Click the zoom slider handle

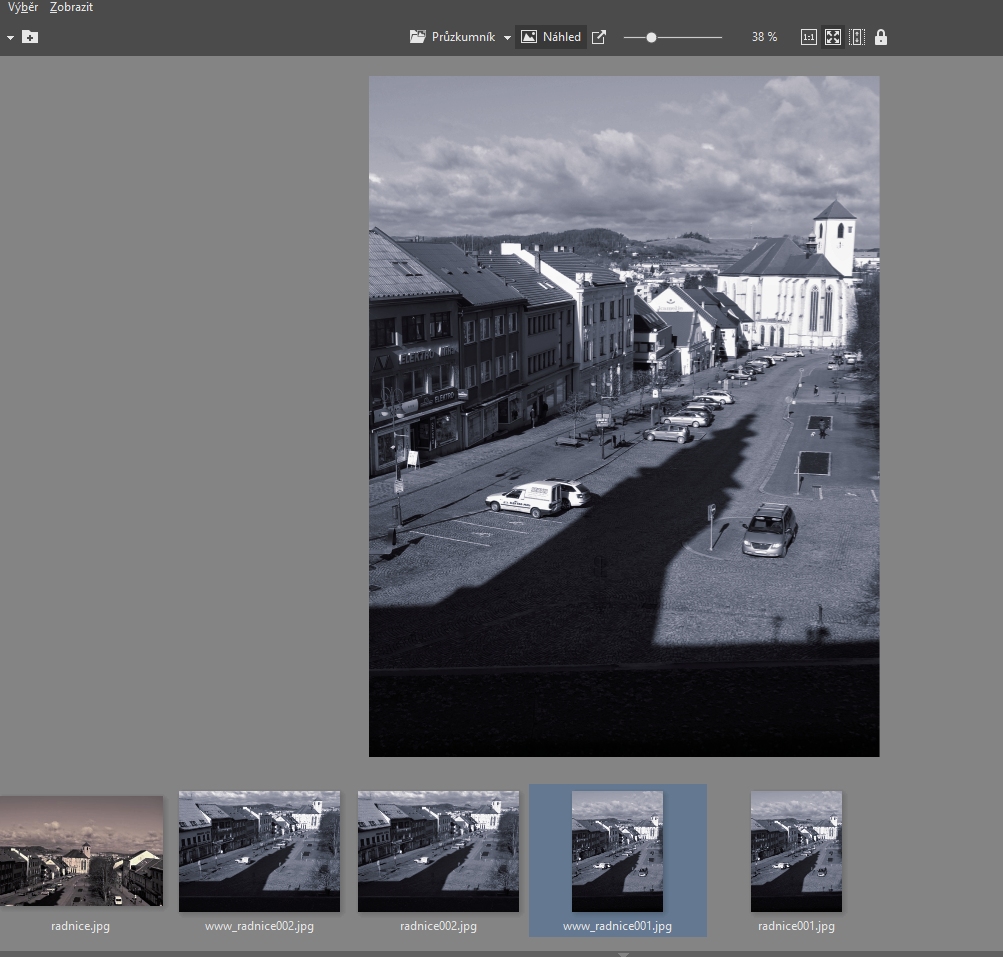coord(651,37)
